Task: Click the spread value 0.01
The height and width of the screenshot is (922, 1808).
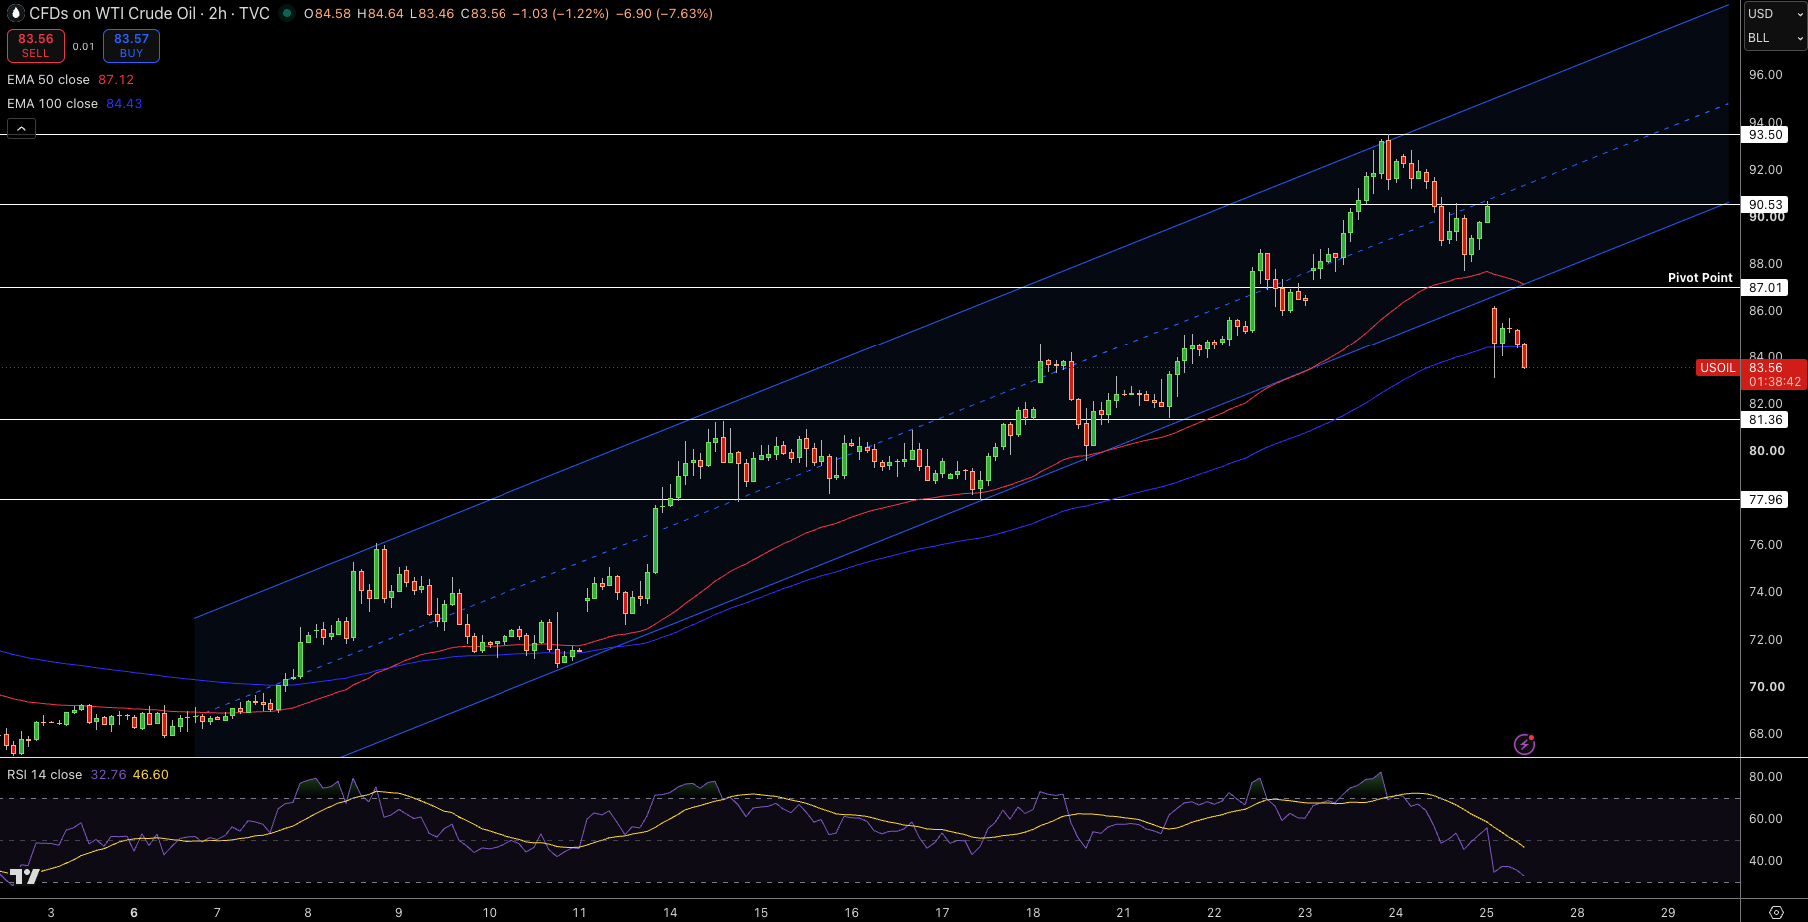Action: tap(84, 47)
